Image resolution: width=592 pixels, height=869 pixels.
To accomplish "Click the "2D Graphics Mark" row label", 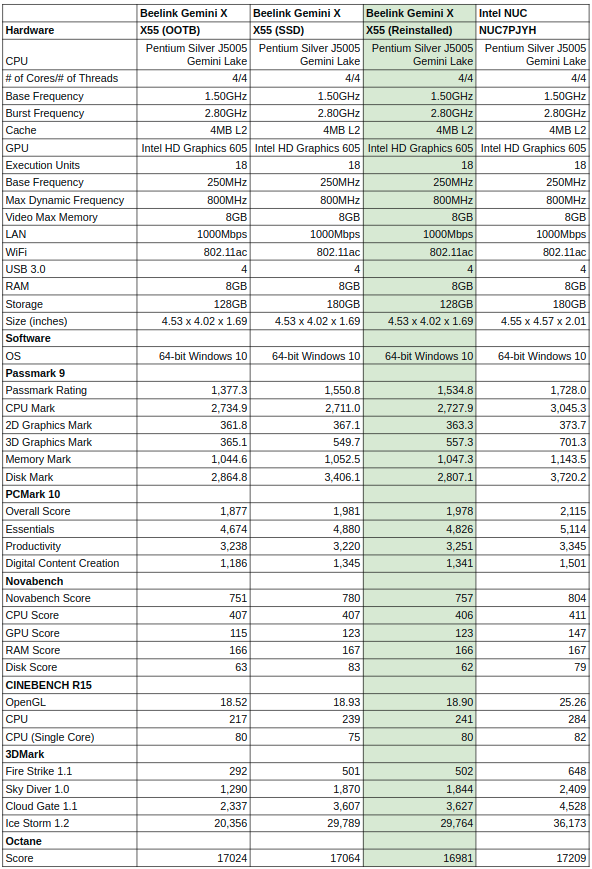I will click(49, 425).
